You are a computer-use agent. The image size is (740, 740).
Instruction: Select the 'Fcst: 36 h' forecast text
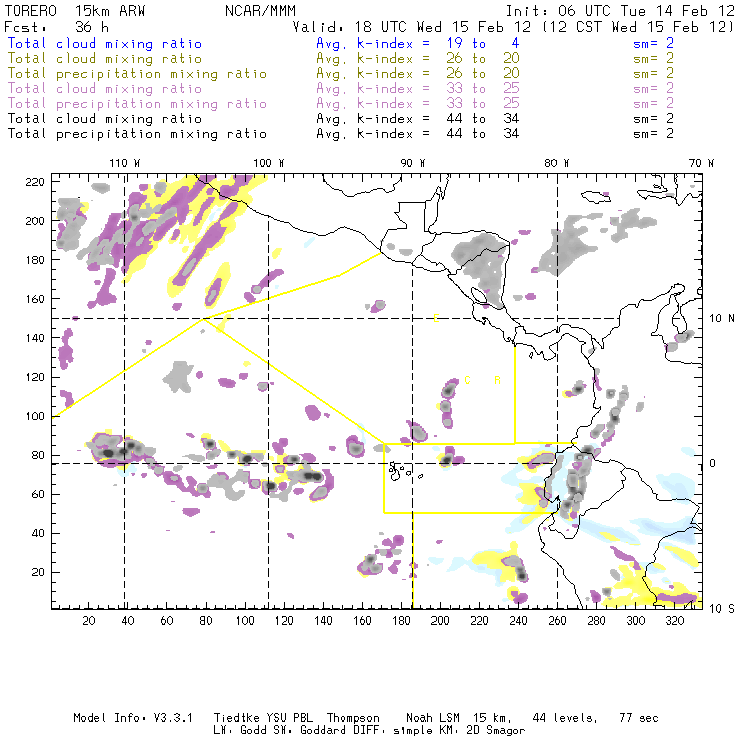point(57,27)
